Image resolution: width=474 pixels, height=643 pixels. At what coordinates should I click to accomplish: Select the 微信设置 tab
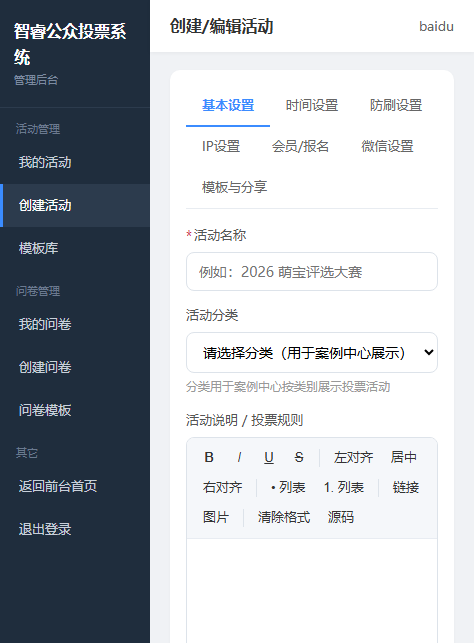pyautogui.click(x=387, y=146)
